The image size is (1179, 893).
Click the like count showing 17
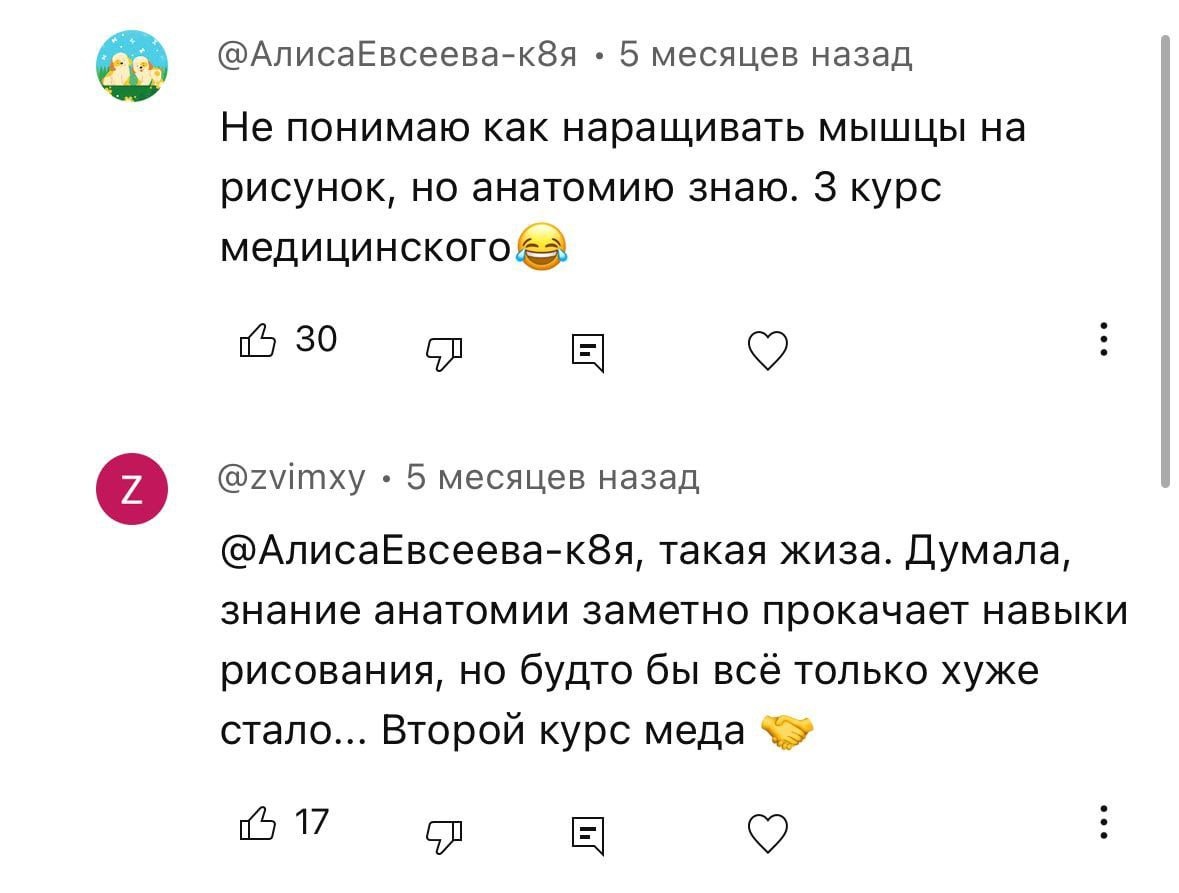(x=312, y=823)
